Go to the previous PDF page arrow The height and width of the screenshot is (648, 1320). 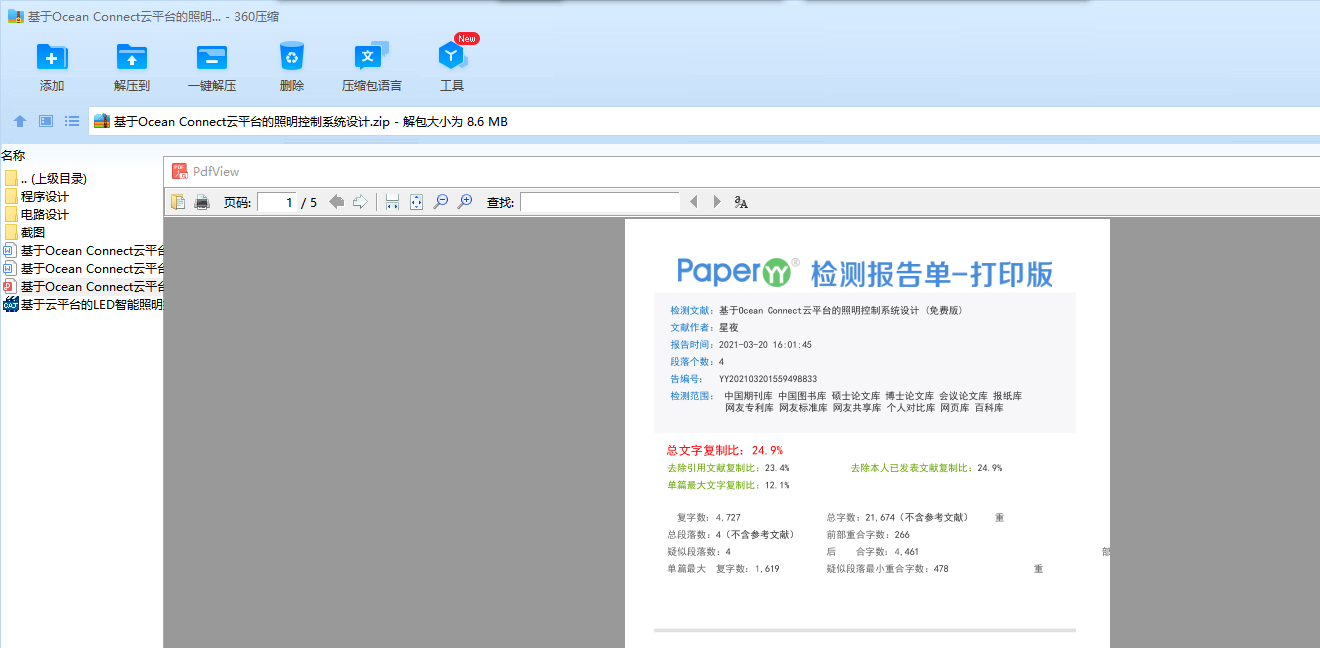click(x=337, y=202)
